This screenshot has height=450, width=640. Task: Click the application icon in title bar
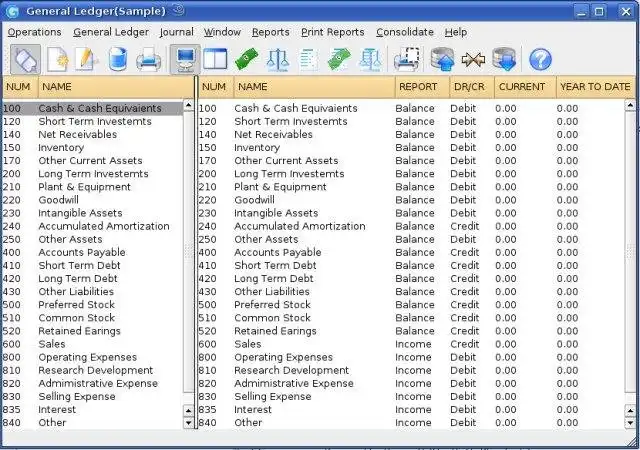tap(13, 11)
